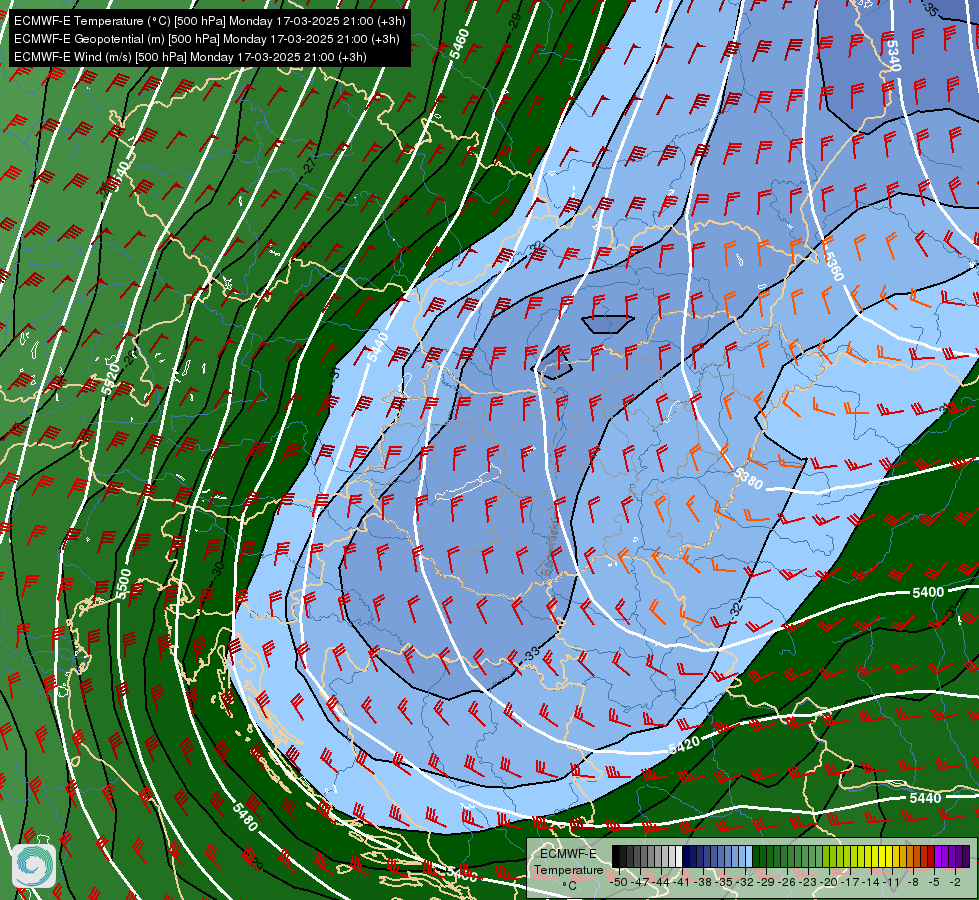The width and height of the screenshot is (979, 900).
Task: Click the 5500 geopotential contour label
Action: tap(124, 584)
